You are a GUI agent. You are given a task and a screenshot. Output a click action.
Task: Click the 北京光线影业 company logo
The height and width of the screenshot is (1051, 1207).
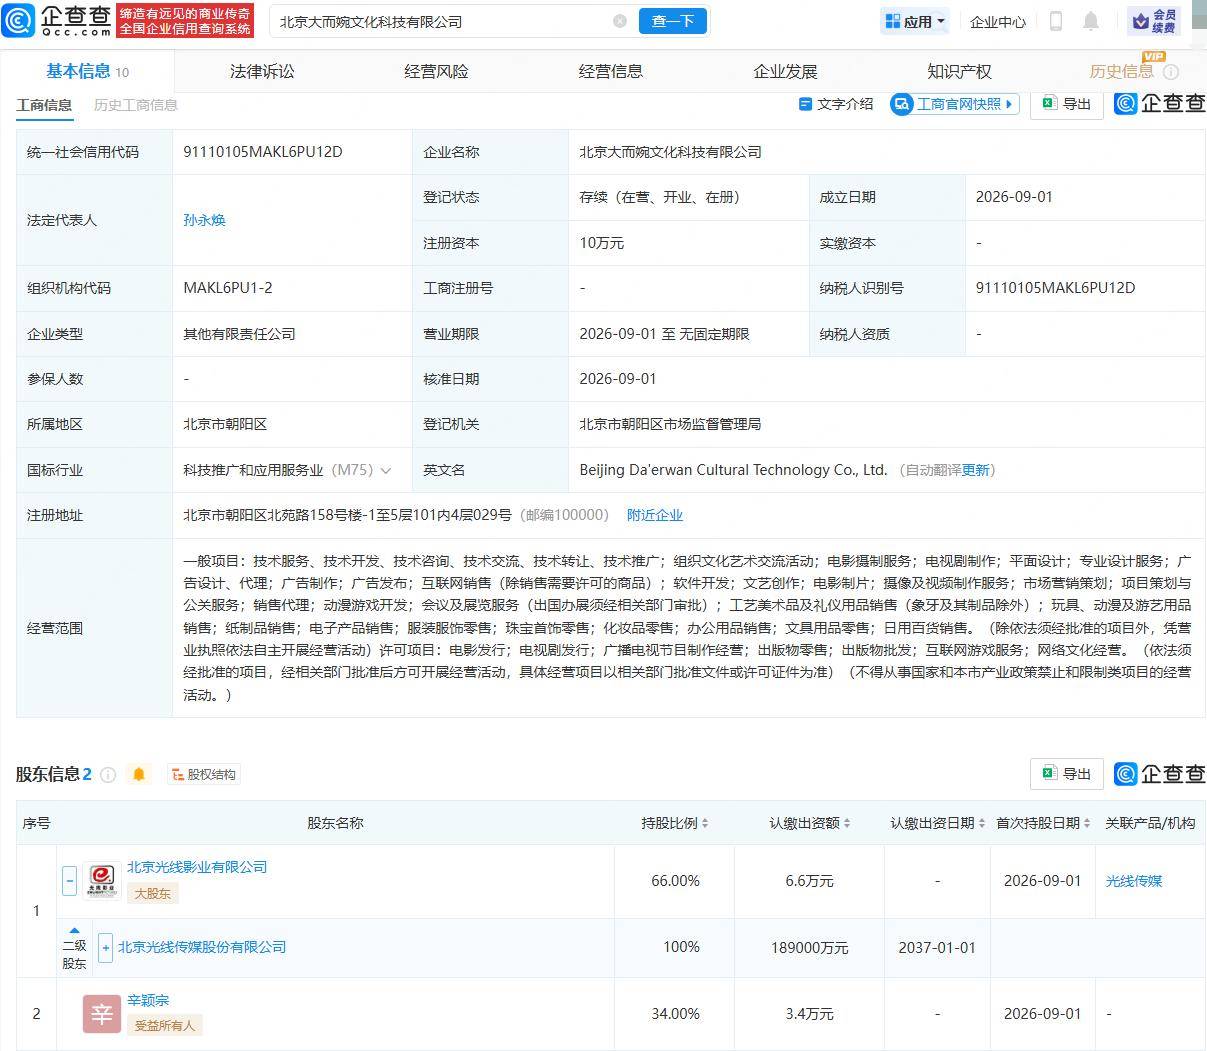coord(101,881)
